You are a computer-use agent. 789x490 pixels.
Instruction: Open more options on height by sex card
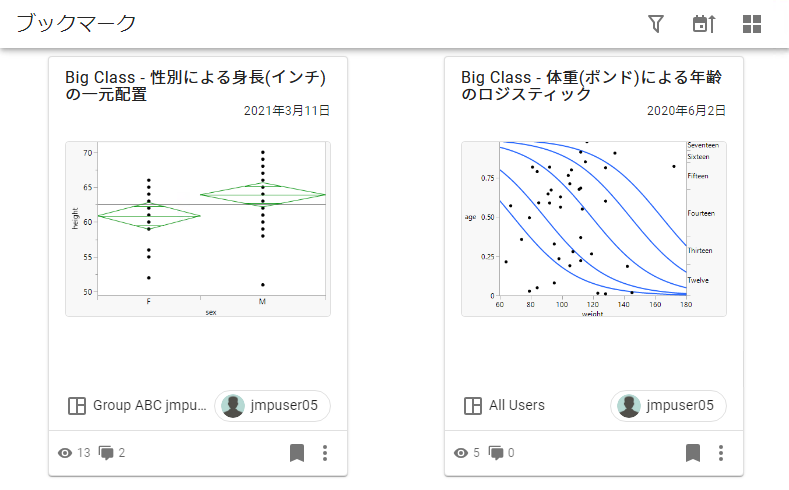pos(325,453)
